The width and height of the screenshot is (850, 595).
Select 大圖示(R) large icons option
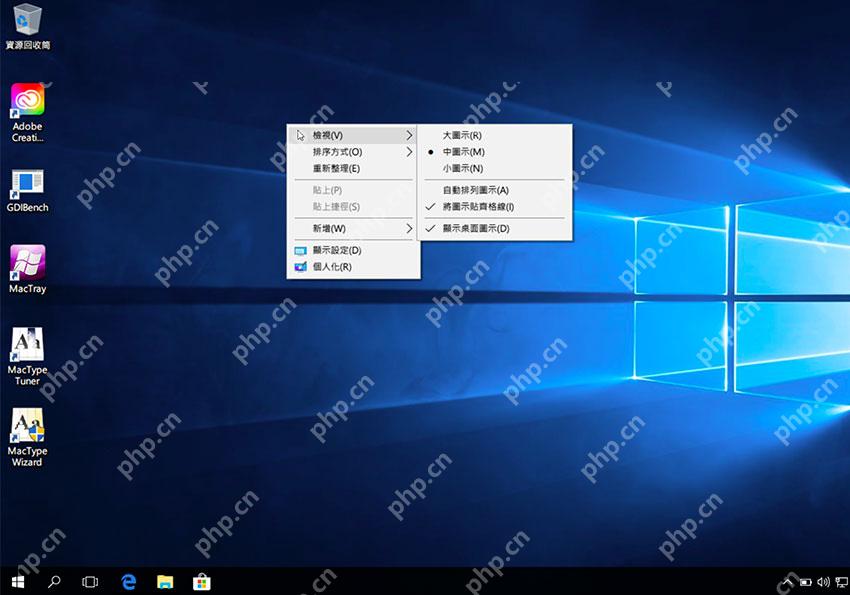pos(494,135)
